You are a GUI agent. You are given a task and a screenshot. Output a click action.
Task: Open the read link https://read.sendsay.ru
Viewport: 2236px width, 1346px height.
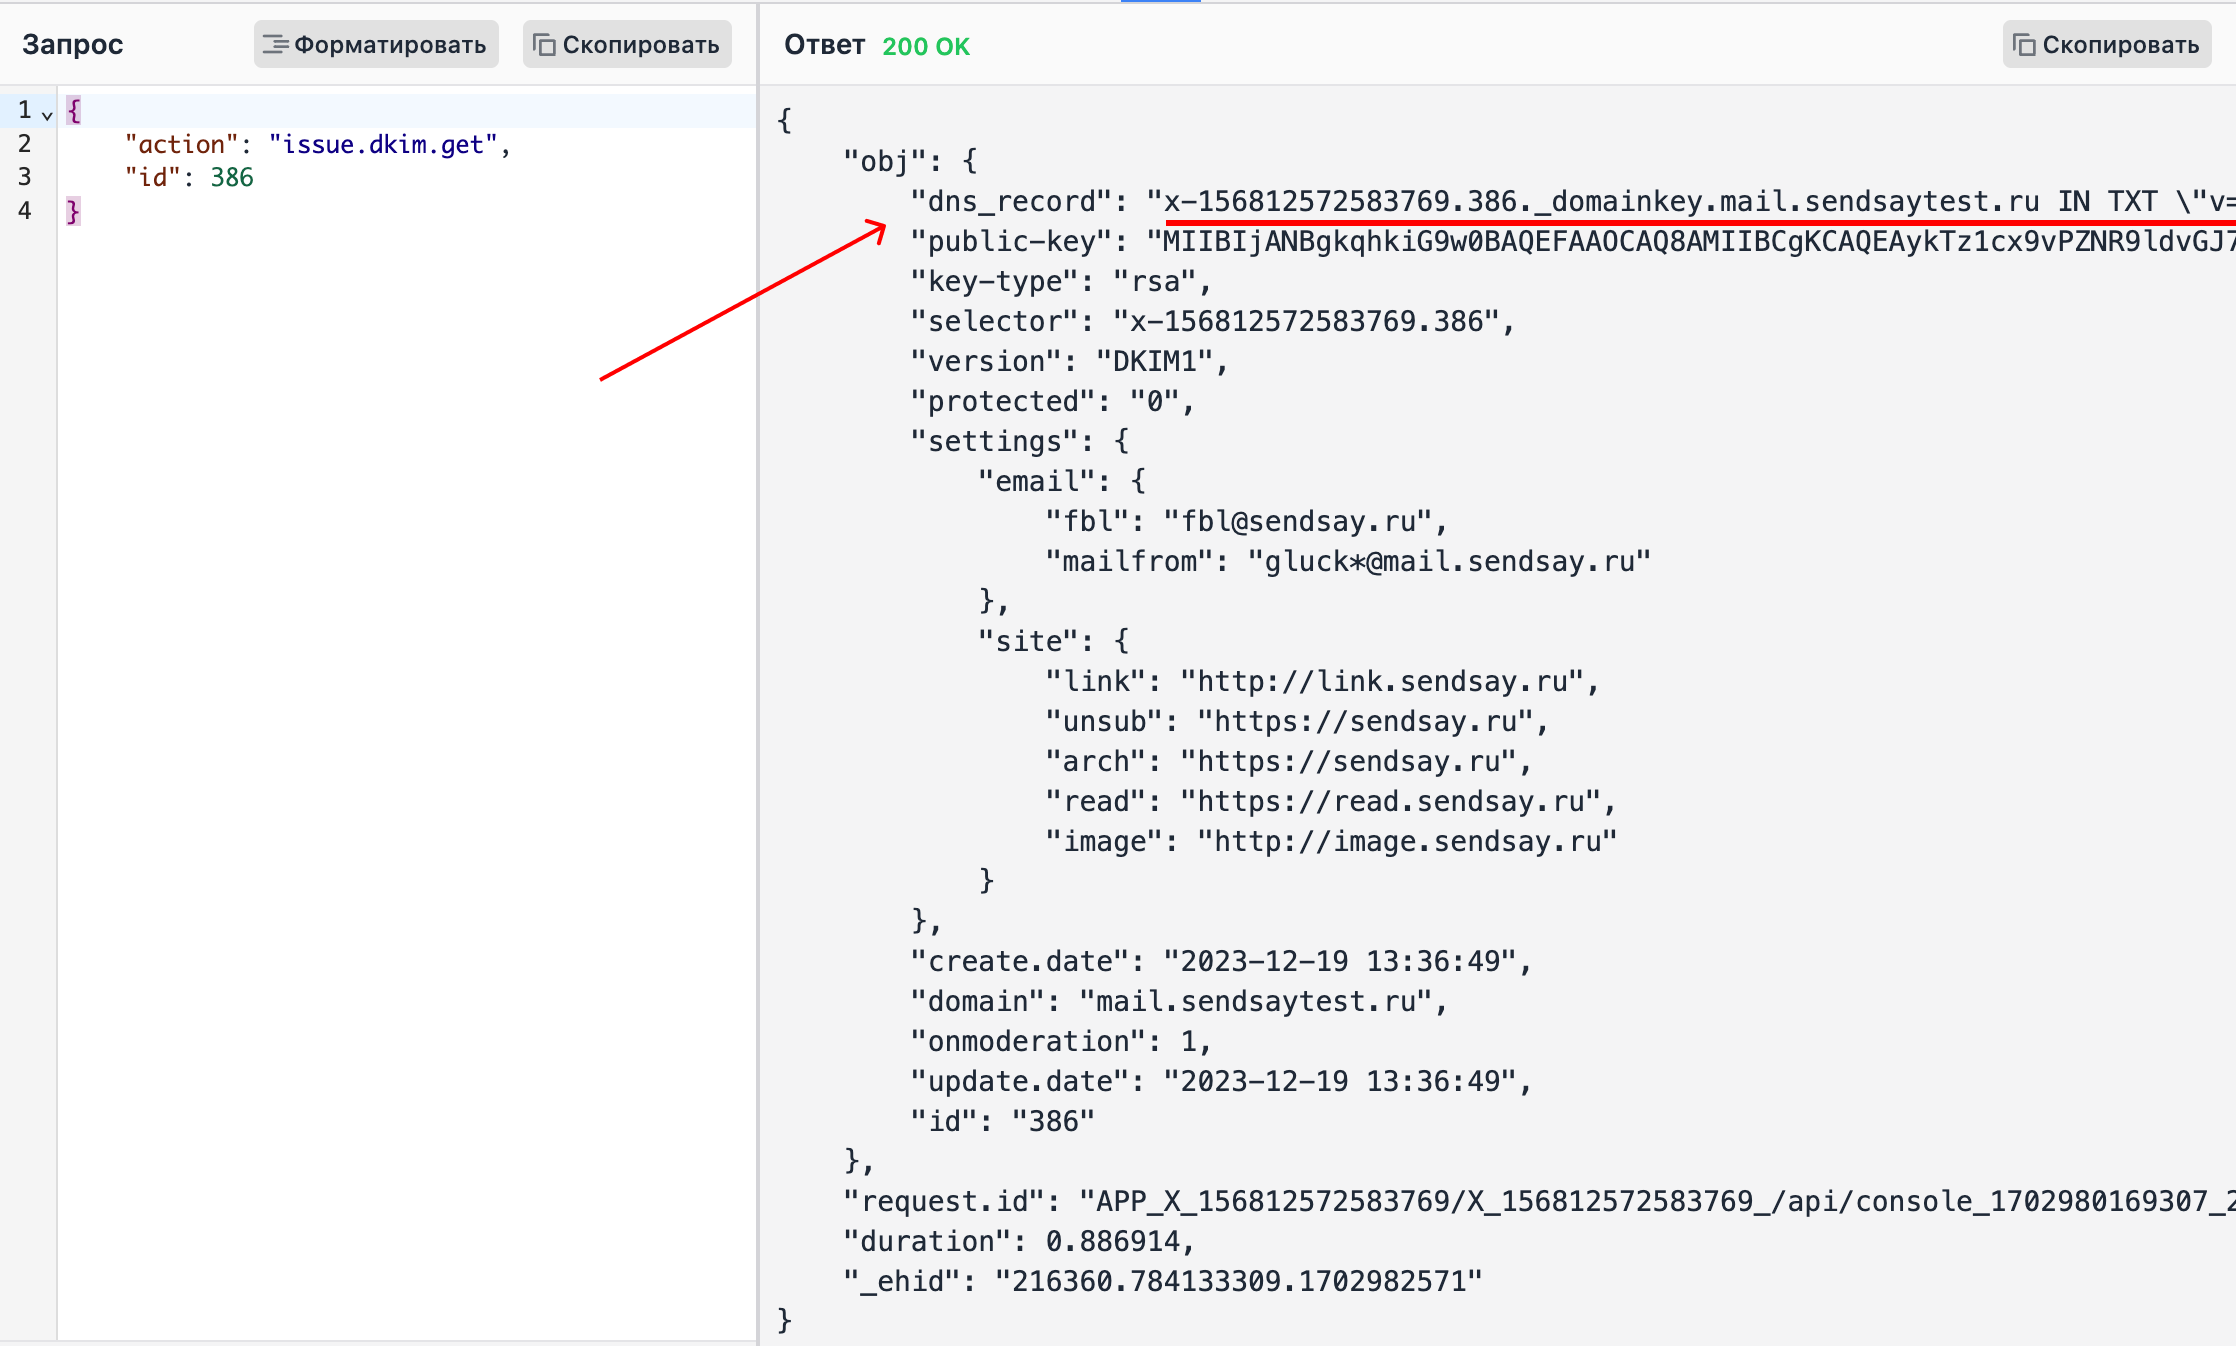[x=1394, y=801]
